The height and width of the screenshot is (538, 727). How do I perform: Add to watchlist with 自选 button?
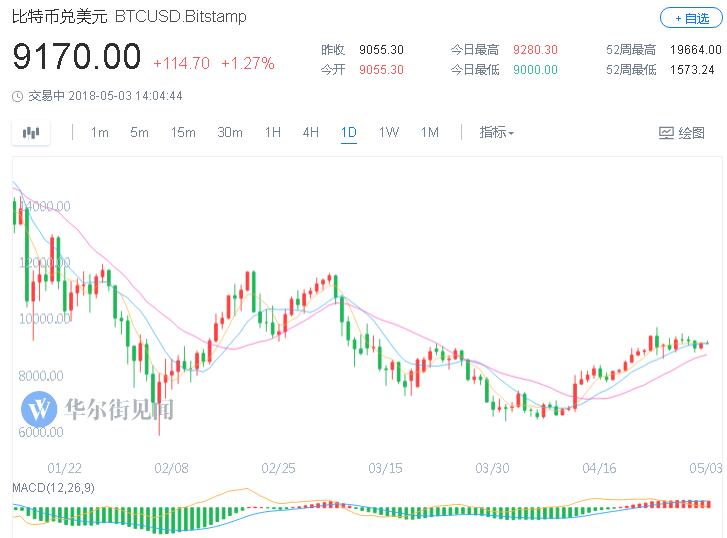pyautogui.click(x=689, y=18)
